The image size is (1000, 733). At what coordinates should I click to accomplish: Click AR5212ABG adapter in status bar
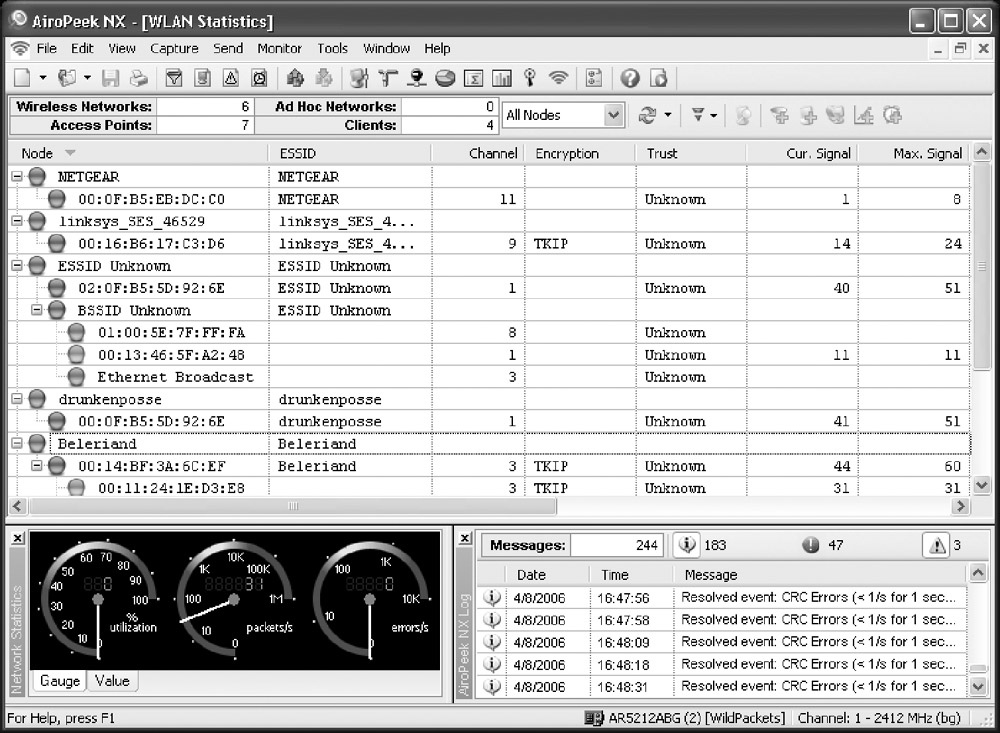686,718
